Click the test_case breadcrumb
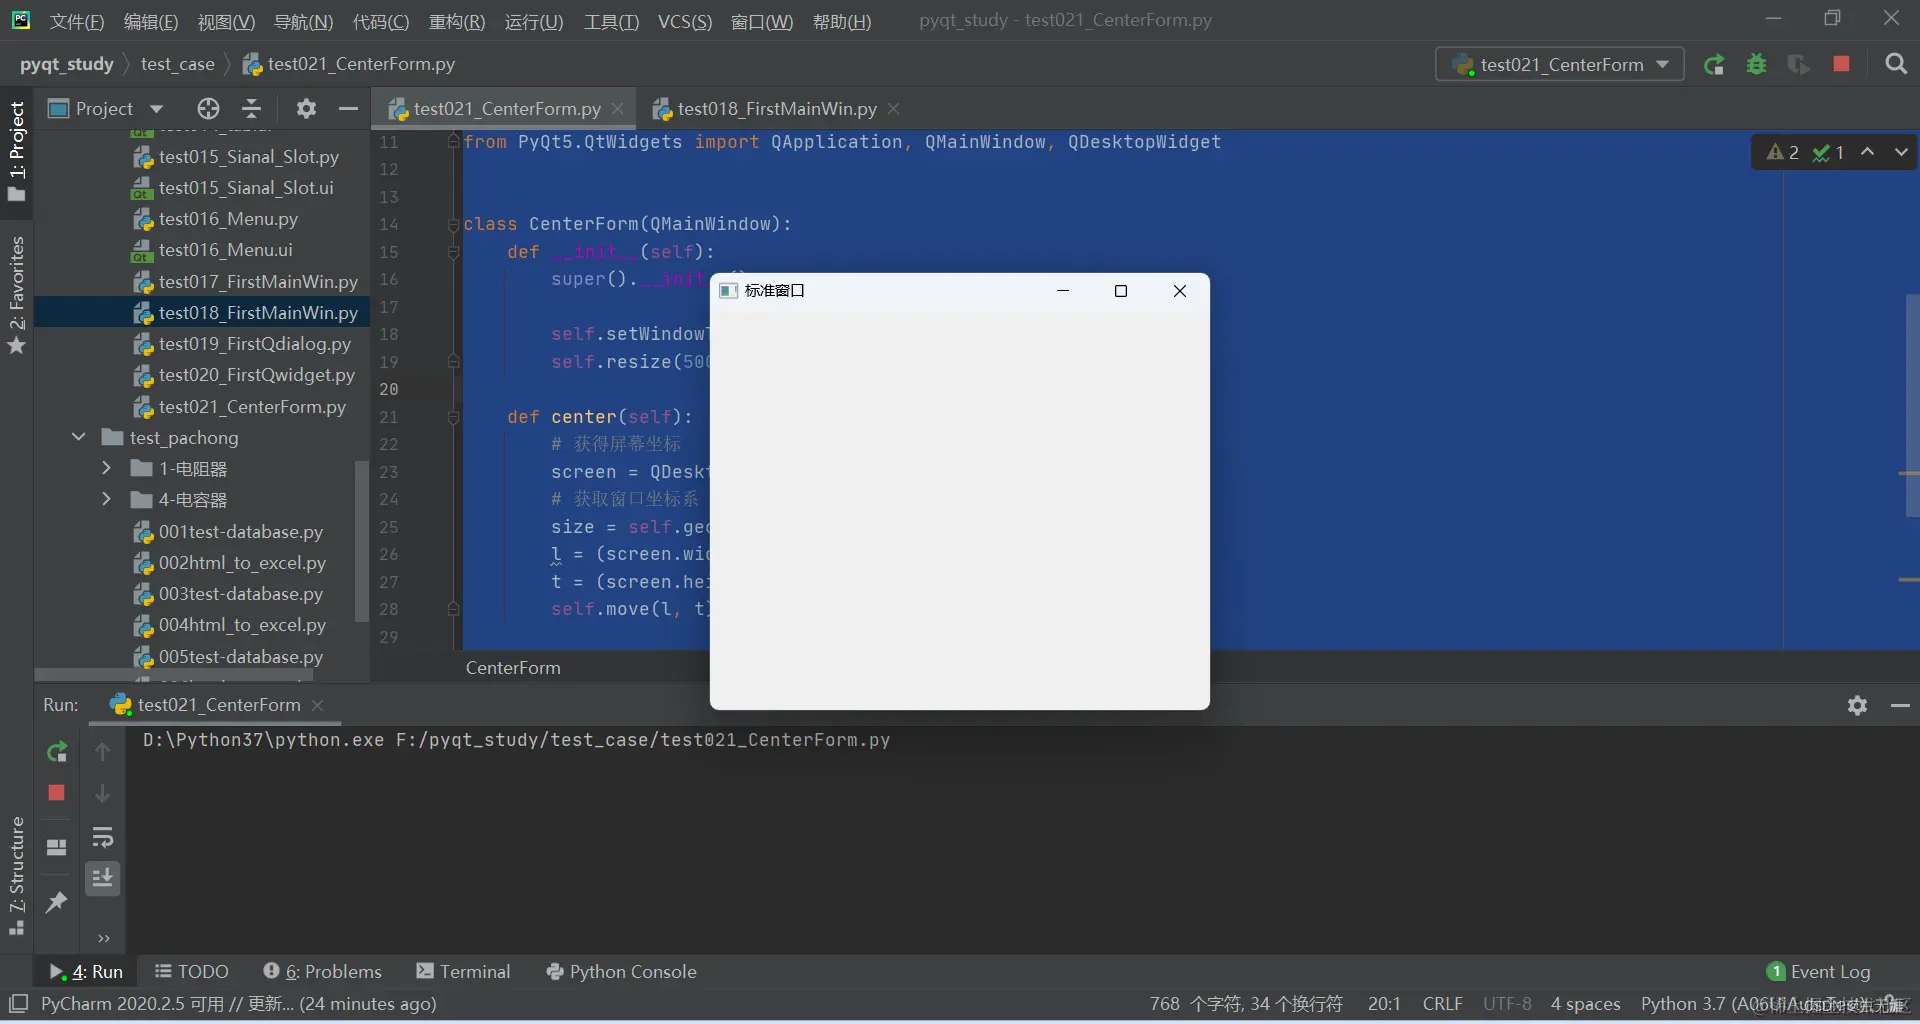This screenshot has height=1024, width=1920. (x=178, y=64)
